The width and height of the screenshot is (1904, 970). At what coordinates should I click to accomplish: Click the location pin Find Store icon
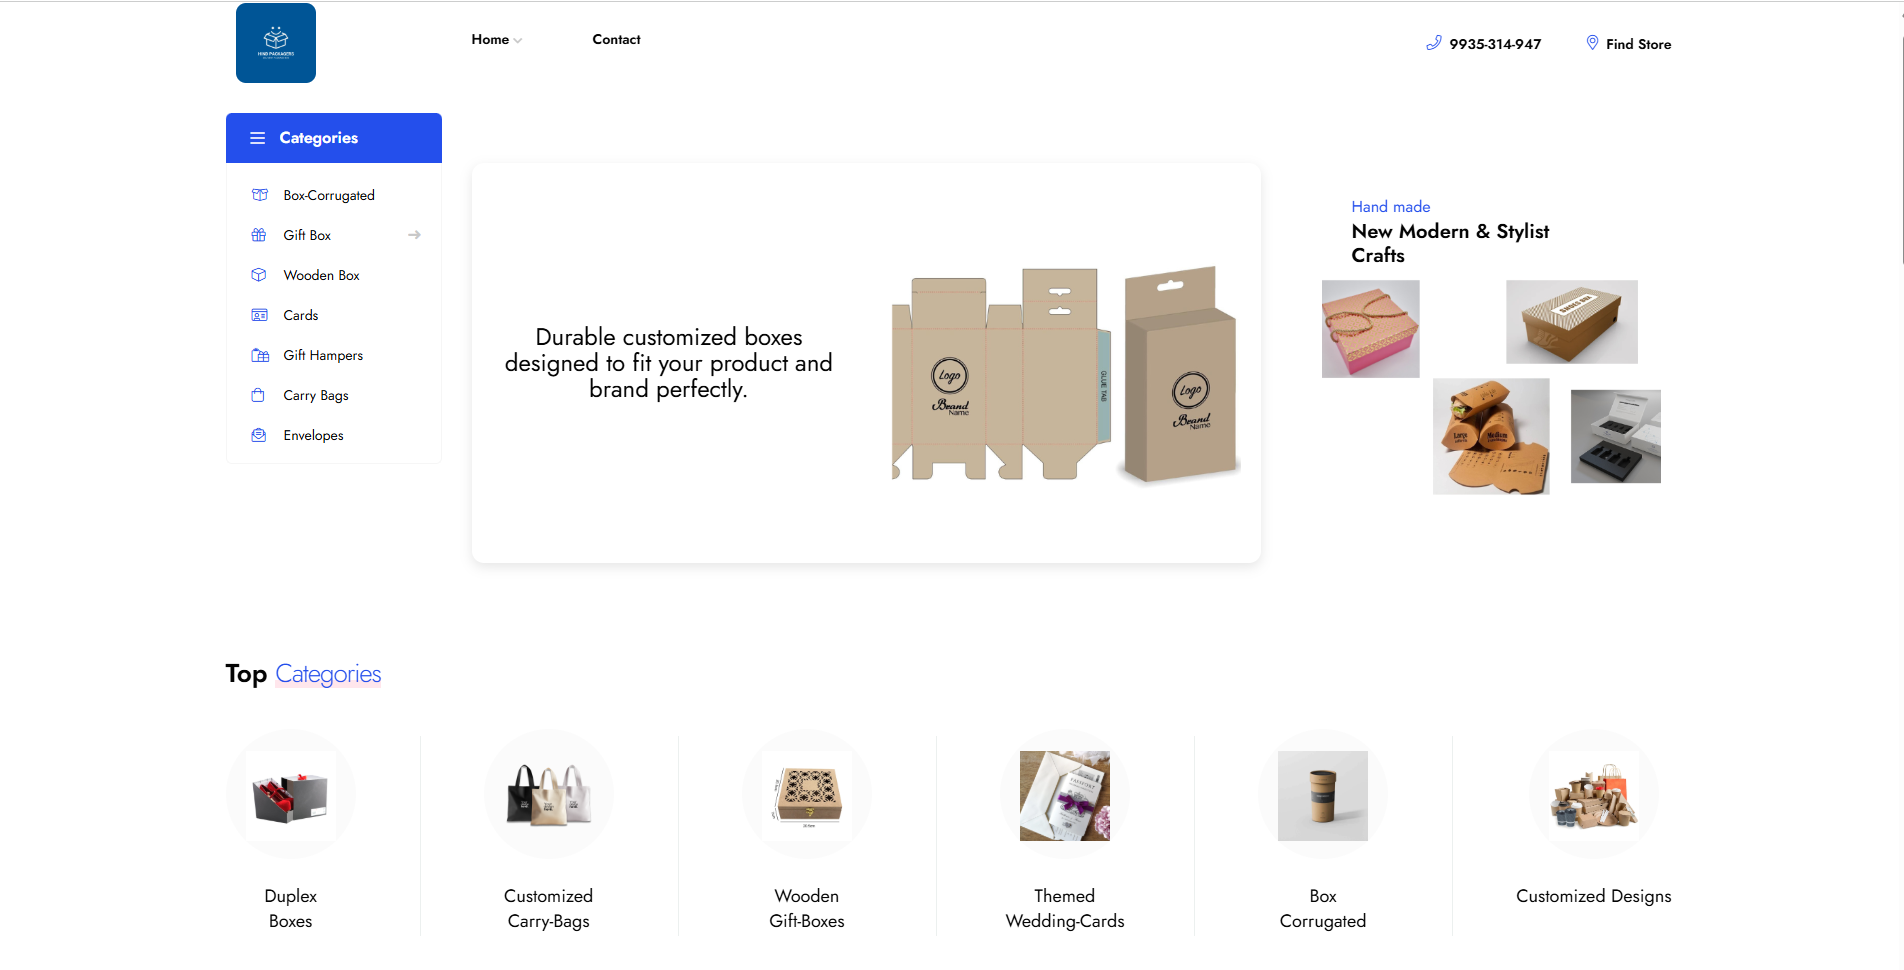1592,43
